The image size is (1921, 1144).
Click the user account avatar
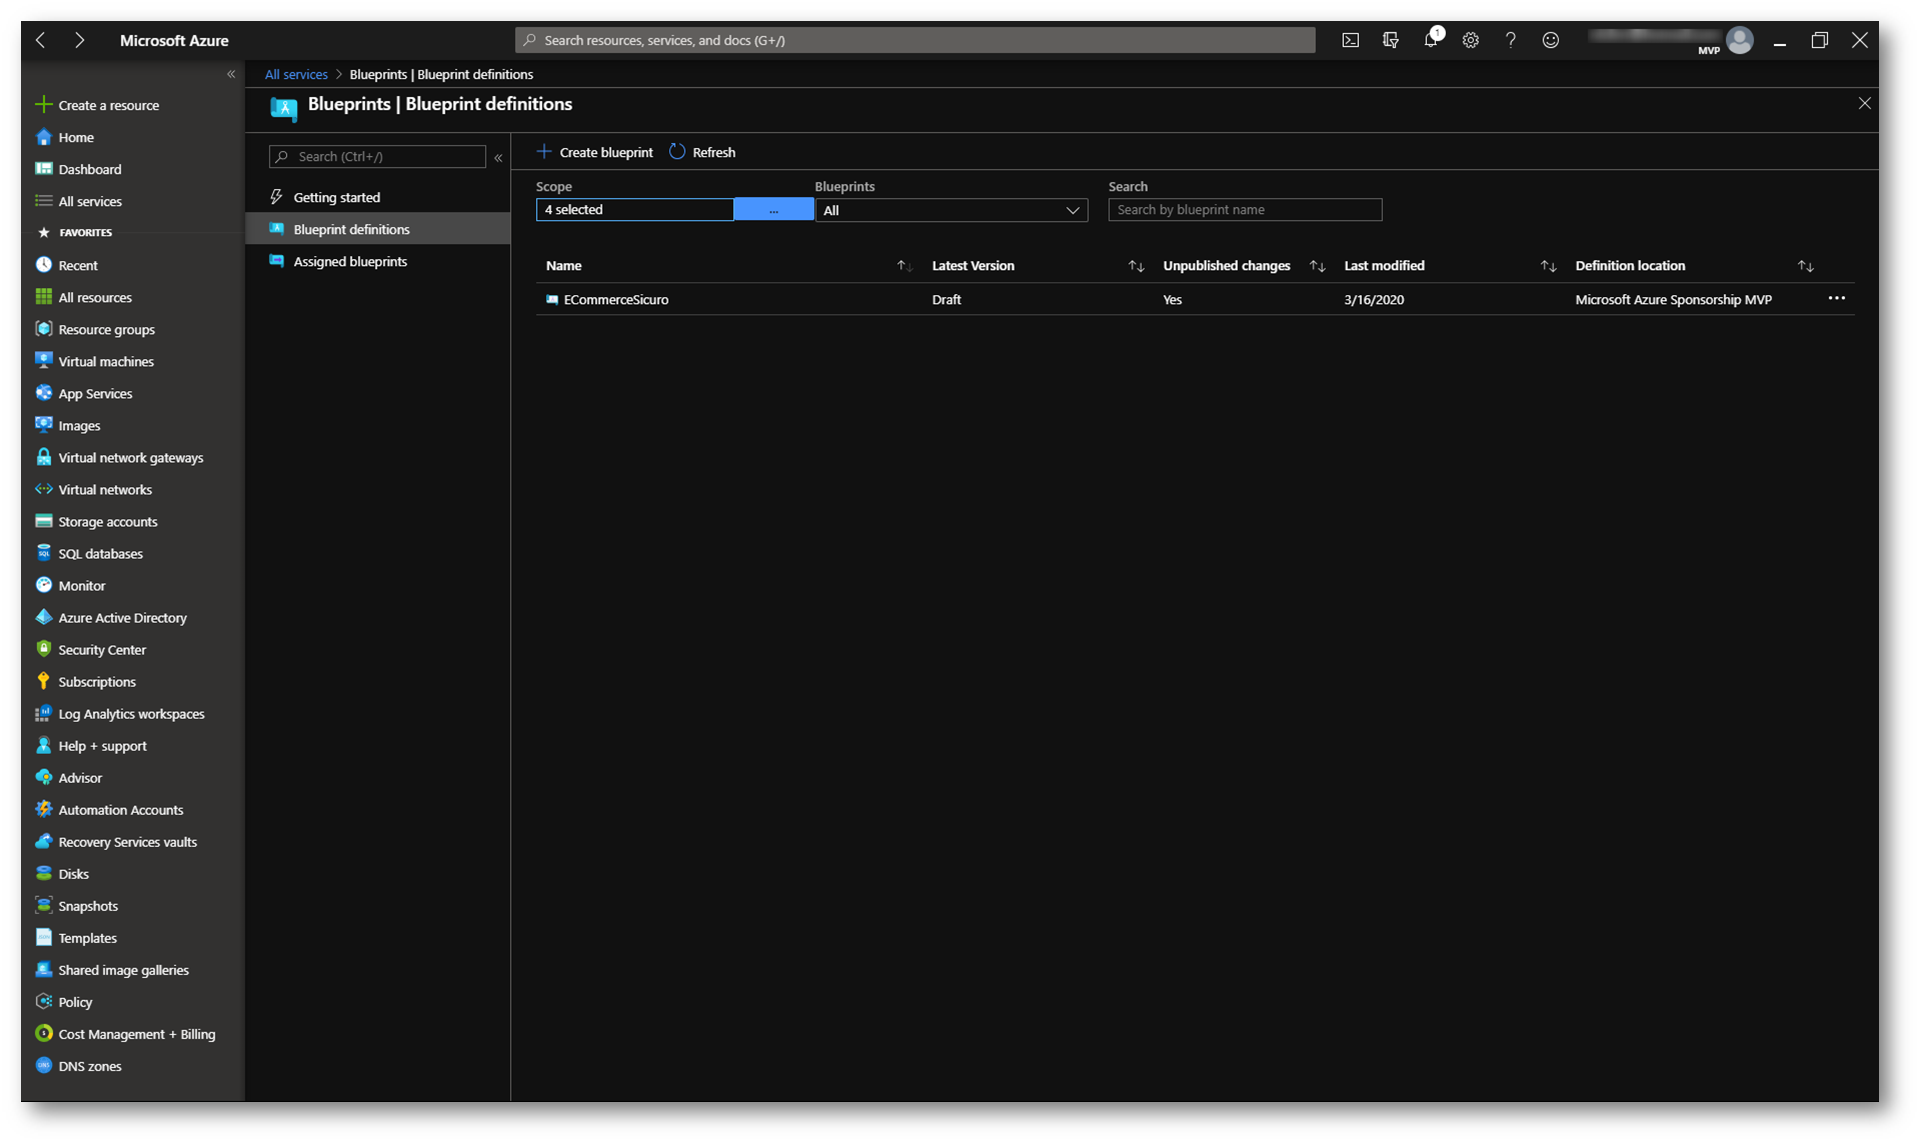1740,40
